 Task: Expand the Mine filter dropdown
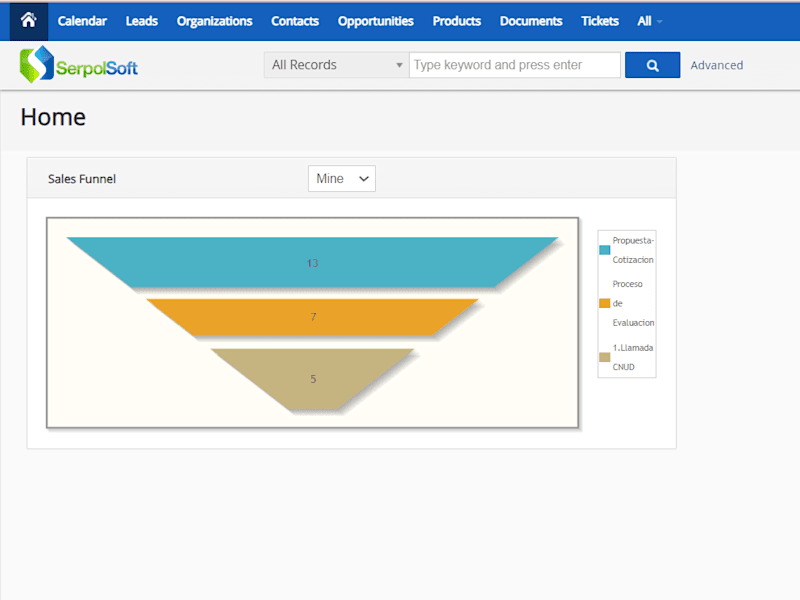[342, 179]
